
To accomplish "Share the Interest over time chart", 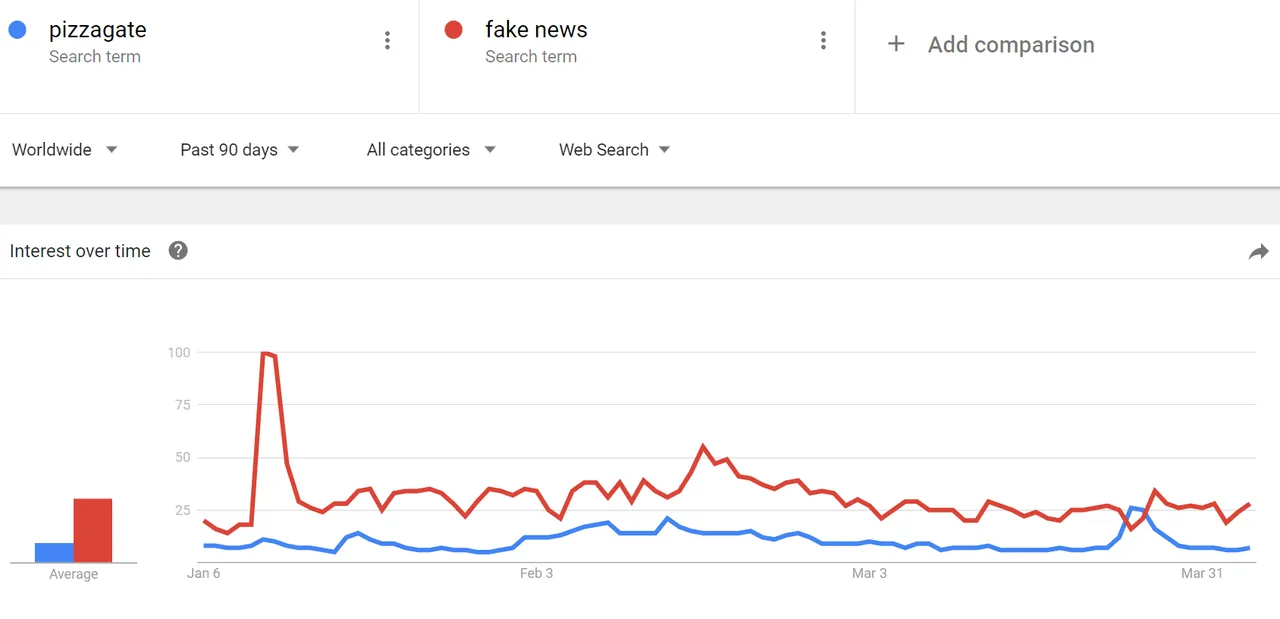I will point(1258,252).
